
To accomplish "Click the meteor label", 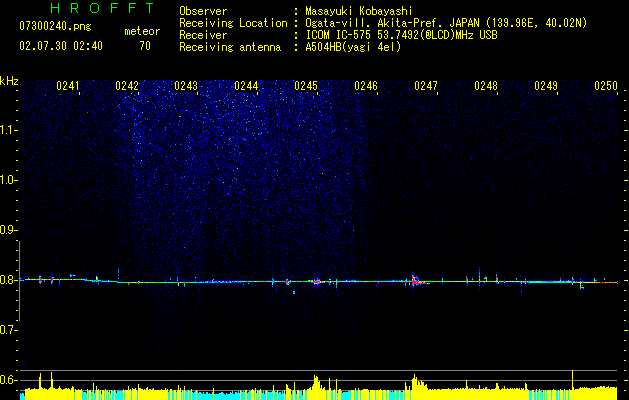I will 142,31.
